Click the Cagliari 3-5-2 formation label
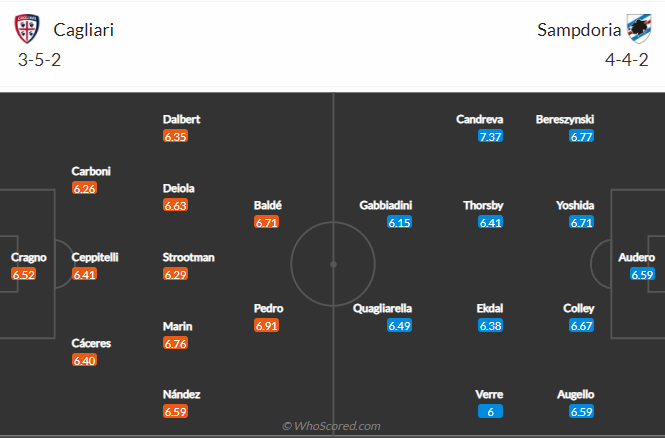The height and width of the screenshot is (438, 665). (39, 60)
